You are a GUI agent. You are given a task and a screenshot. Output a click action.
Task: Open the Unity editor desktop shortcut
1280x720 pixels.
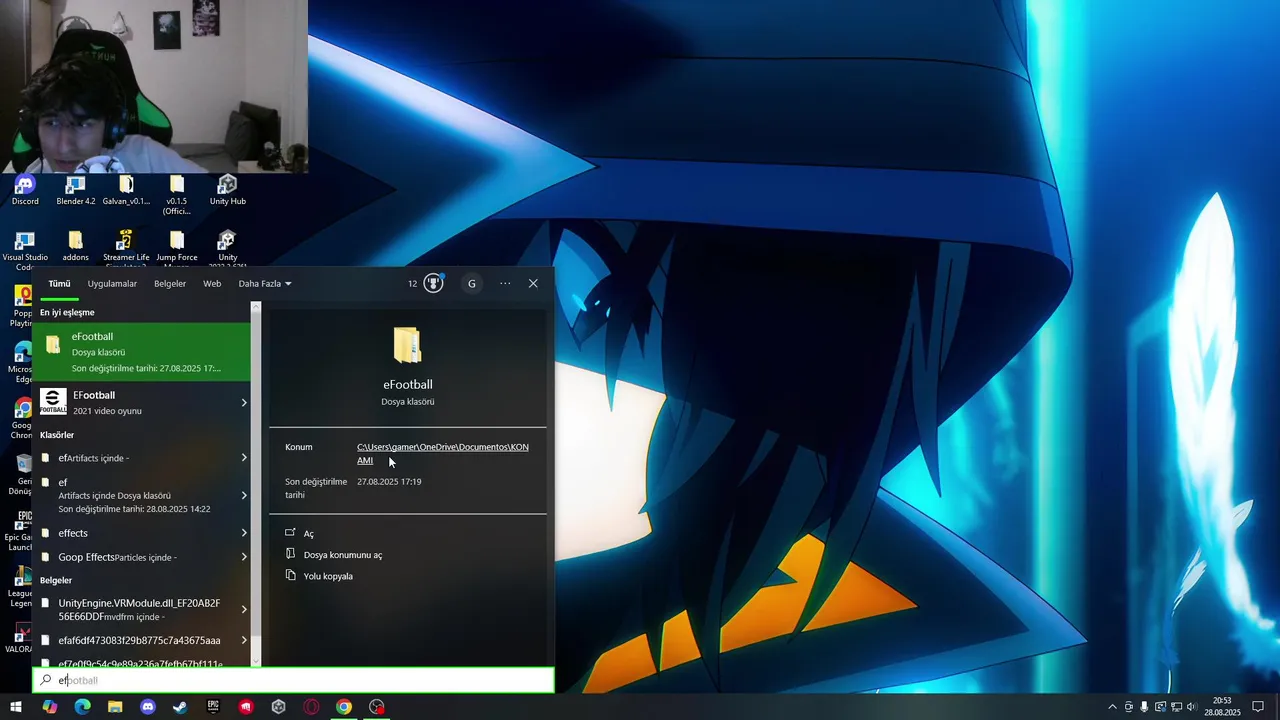pos(227,250)
